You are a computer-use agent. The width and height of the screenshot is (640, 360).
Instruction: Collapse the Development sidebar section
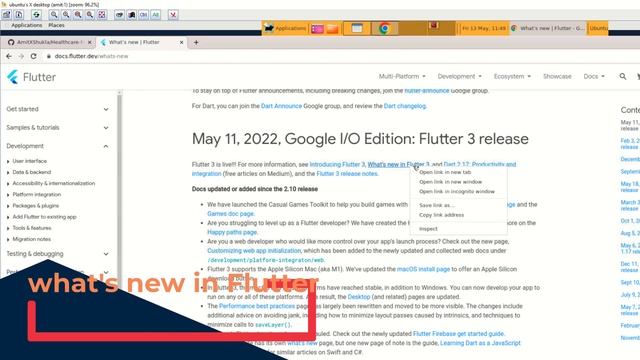[x=58, y=146]
